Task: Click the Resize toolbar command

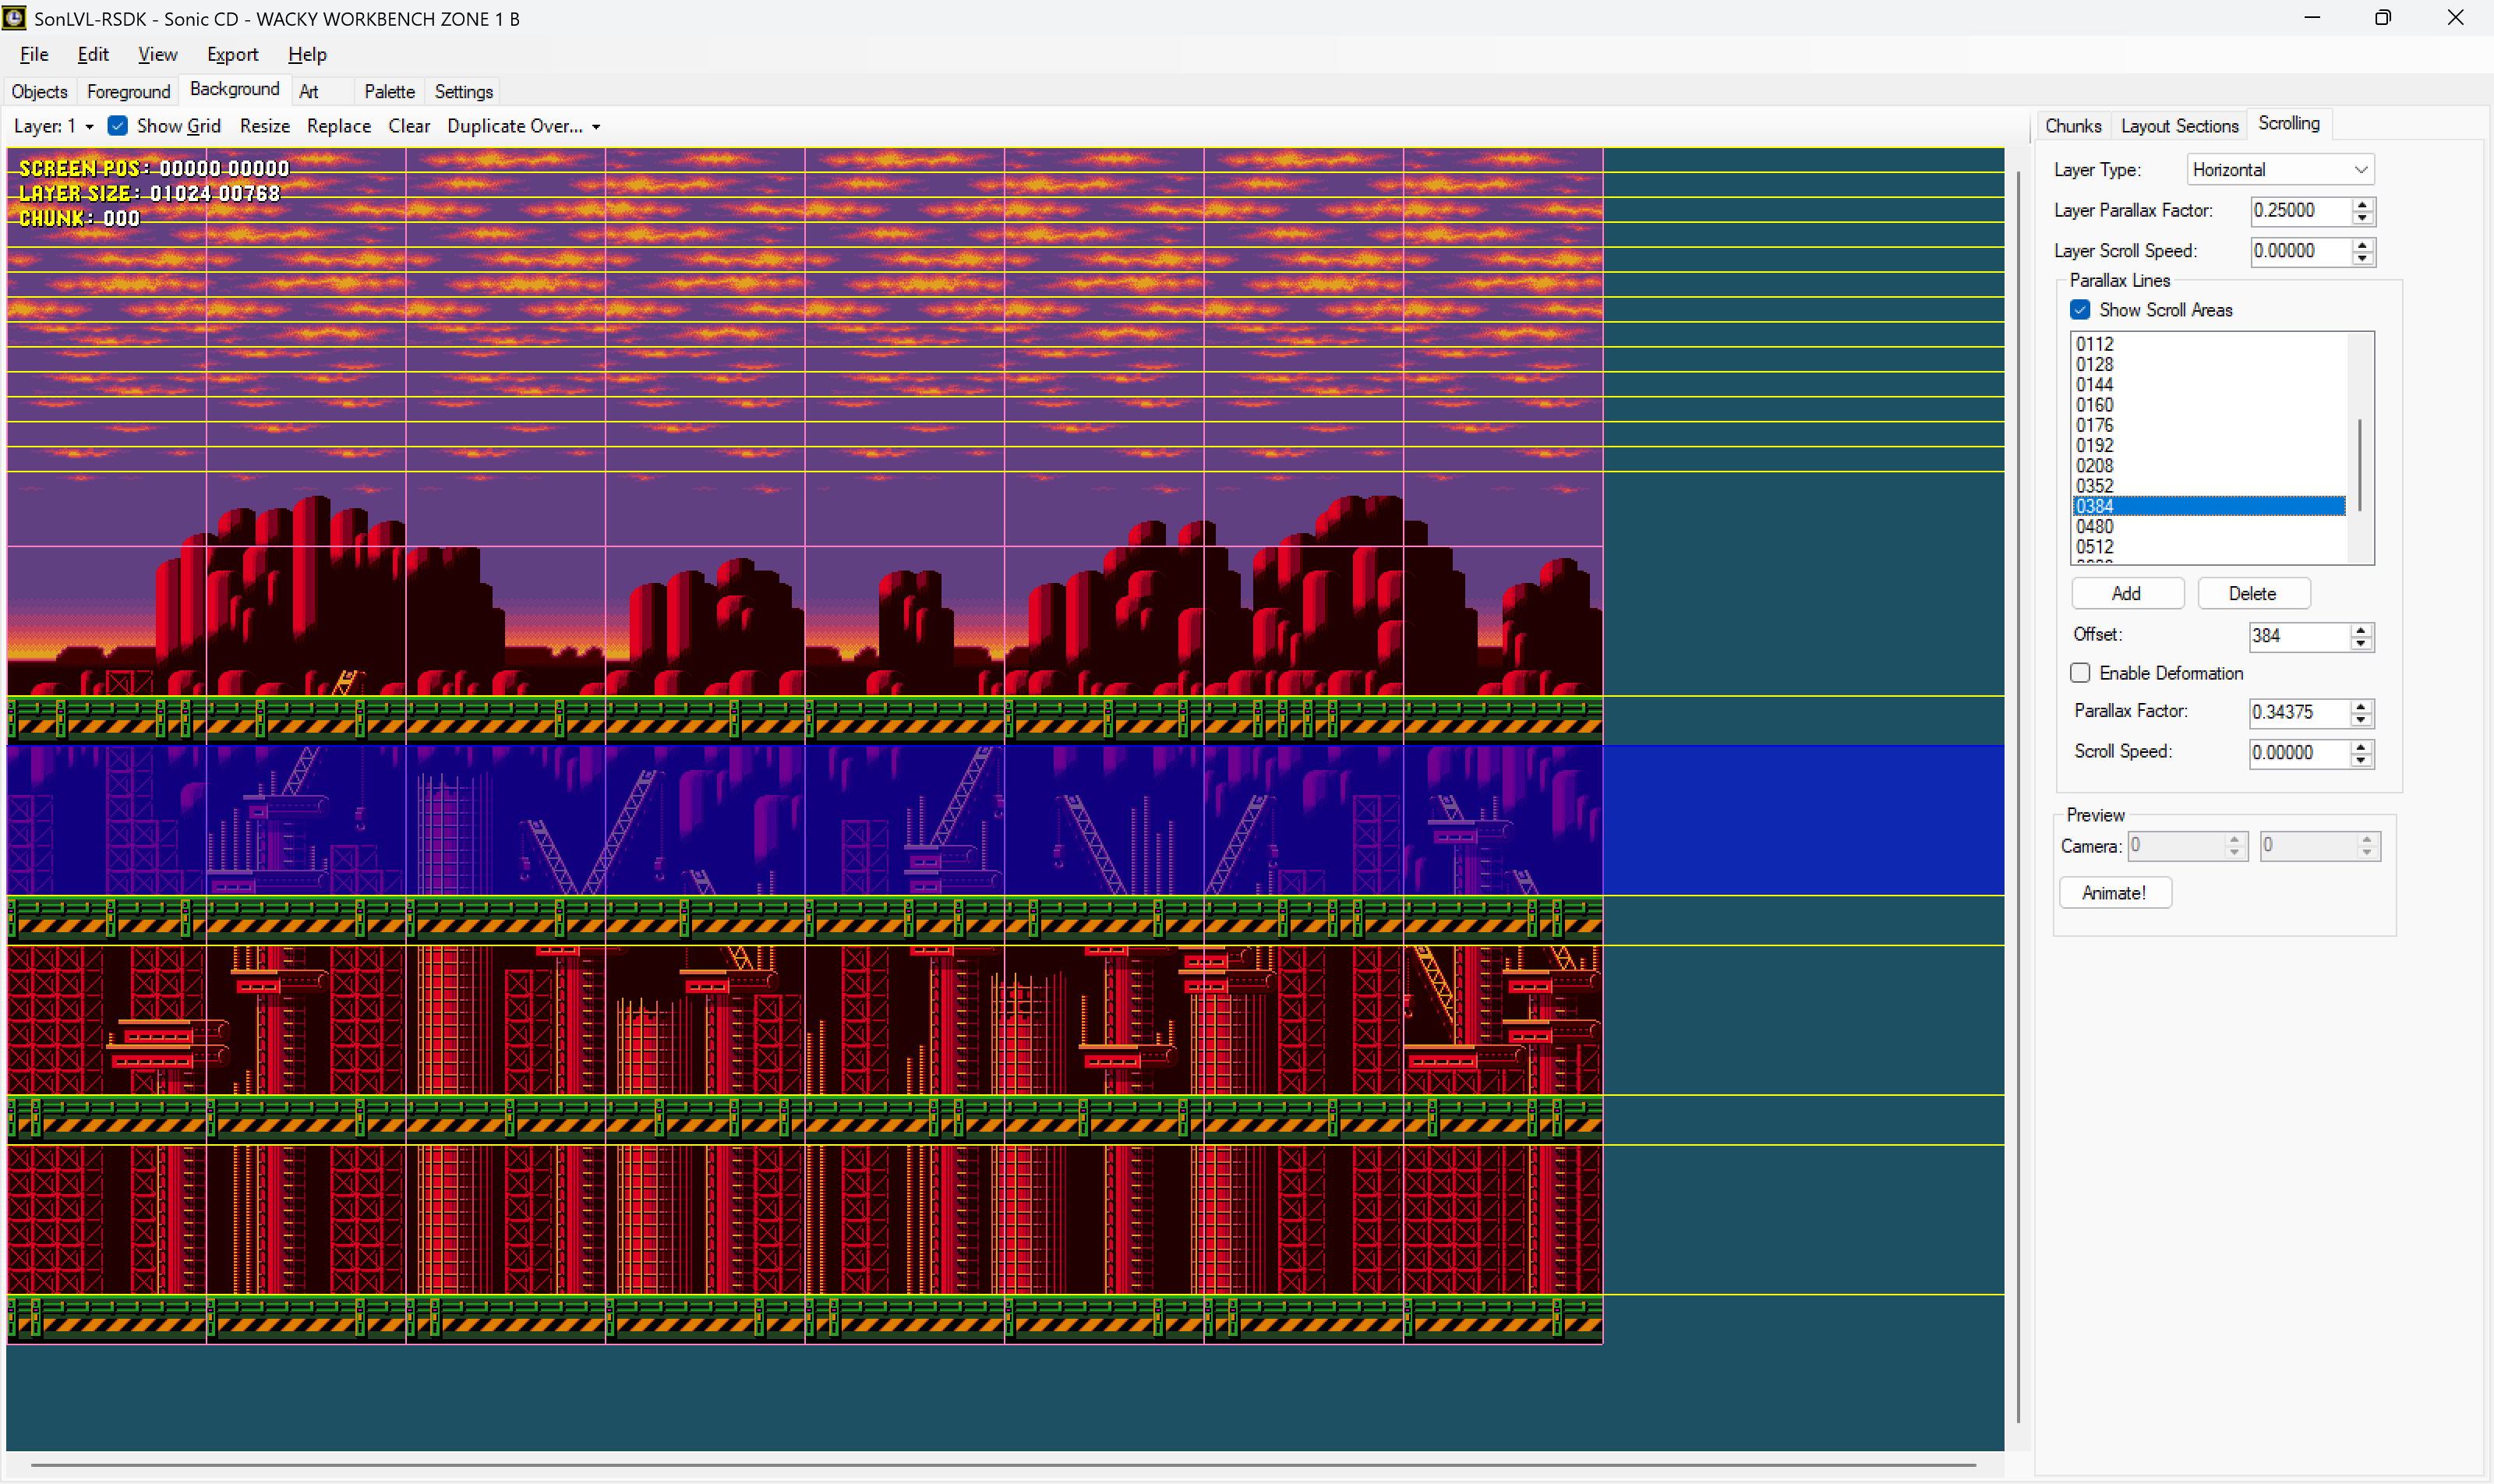Action: click(x=264, y=126)
